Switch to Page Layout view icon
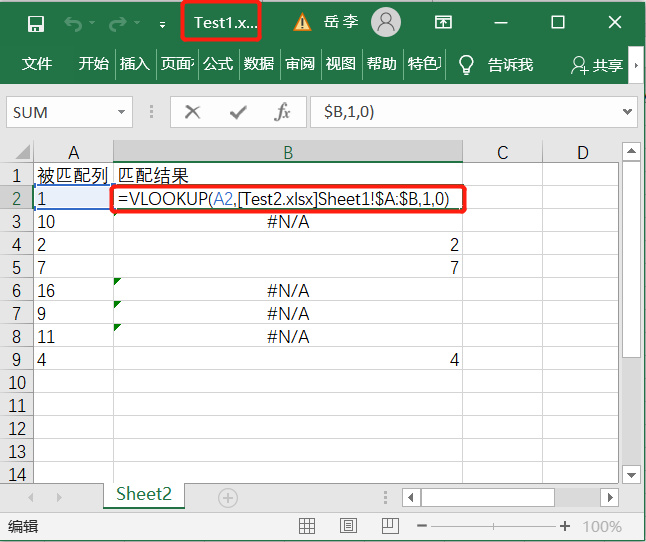646x542 pixels. click(348, 526)
